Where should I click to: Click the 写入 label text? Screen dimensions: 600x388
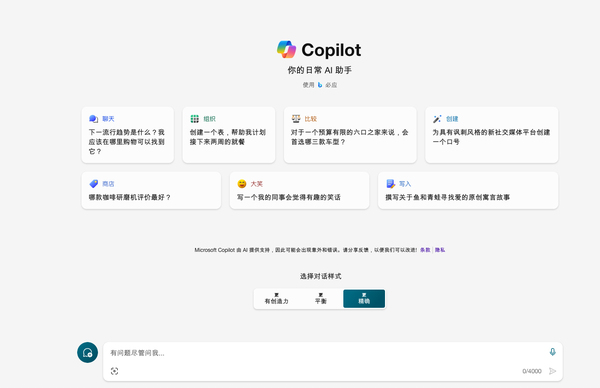coord(405,184)
